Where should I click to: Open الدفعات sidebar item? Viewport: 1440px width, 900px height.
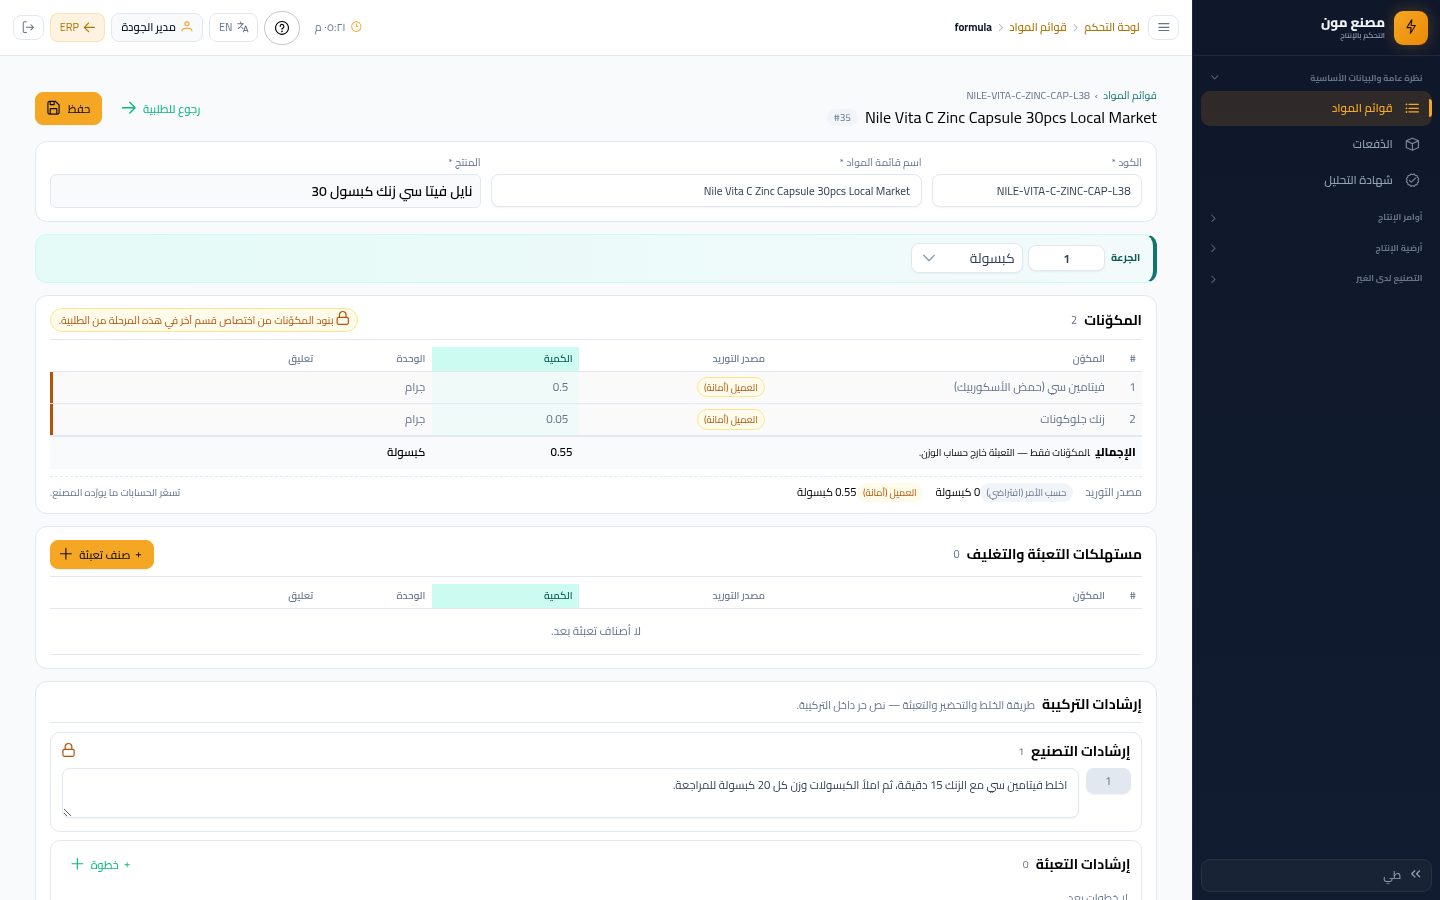(1315, 144)
